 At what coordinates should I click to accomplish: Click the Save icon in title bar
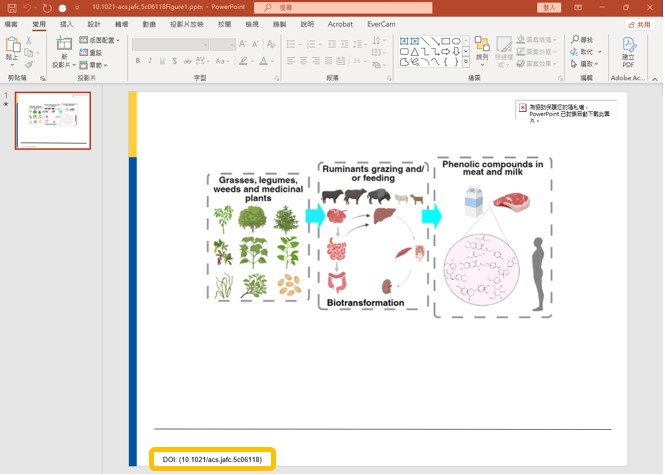pos(11,7)
